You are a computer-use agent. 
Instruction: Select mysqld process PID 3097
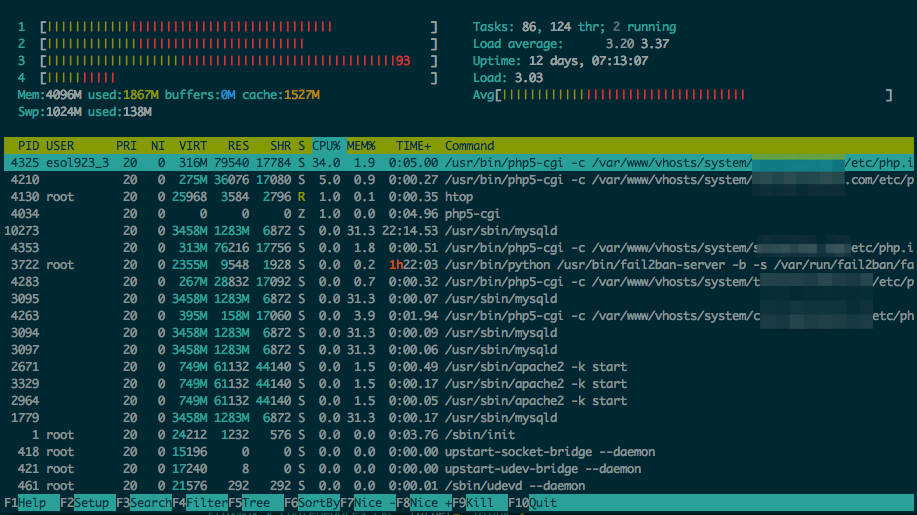(x=458, y=349)
